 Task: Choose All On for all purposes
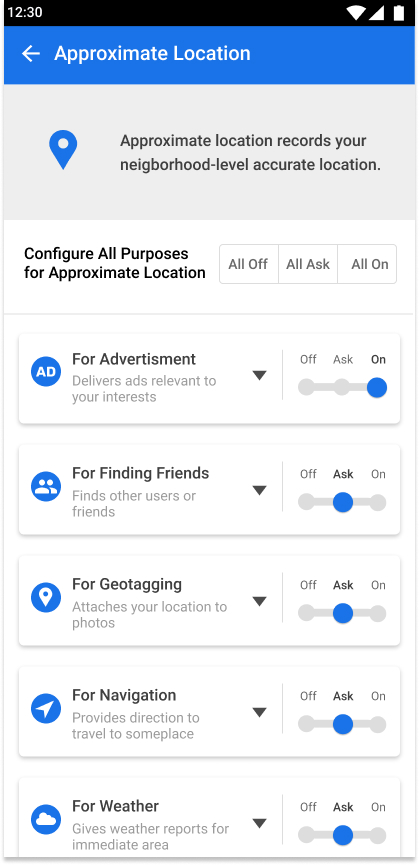click(x=367, y=264)
